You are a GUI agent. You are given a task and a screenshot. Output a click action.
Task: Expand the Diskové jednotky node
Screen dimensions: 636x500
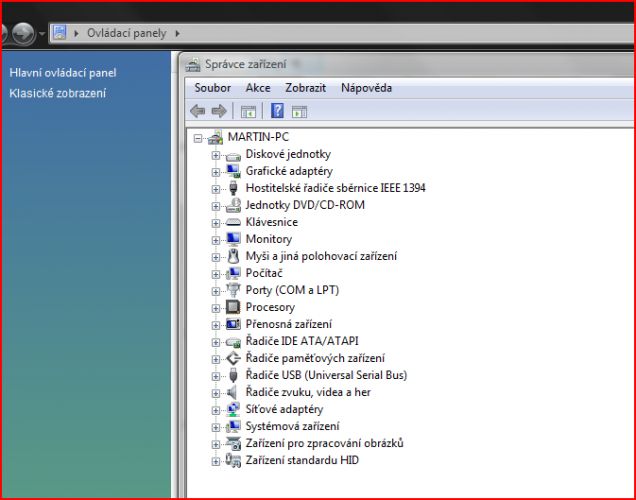(x=216, y=155)
